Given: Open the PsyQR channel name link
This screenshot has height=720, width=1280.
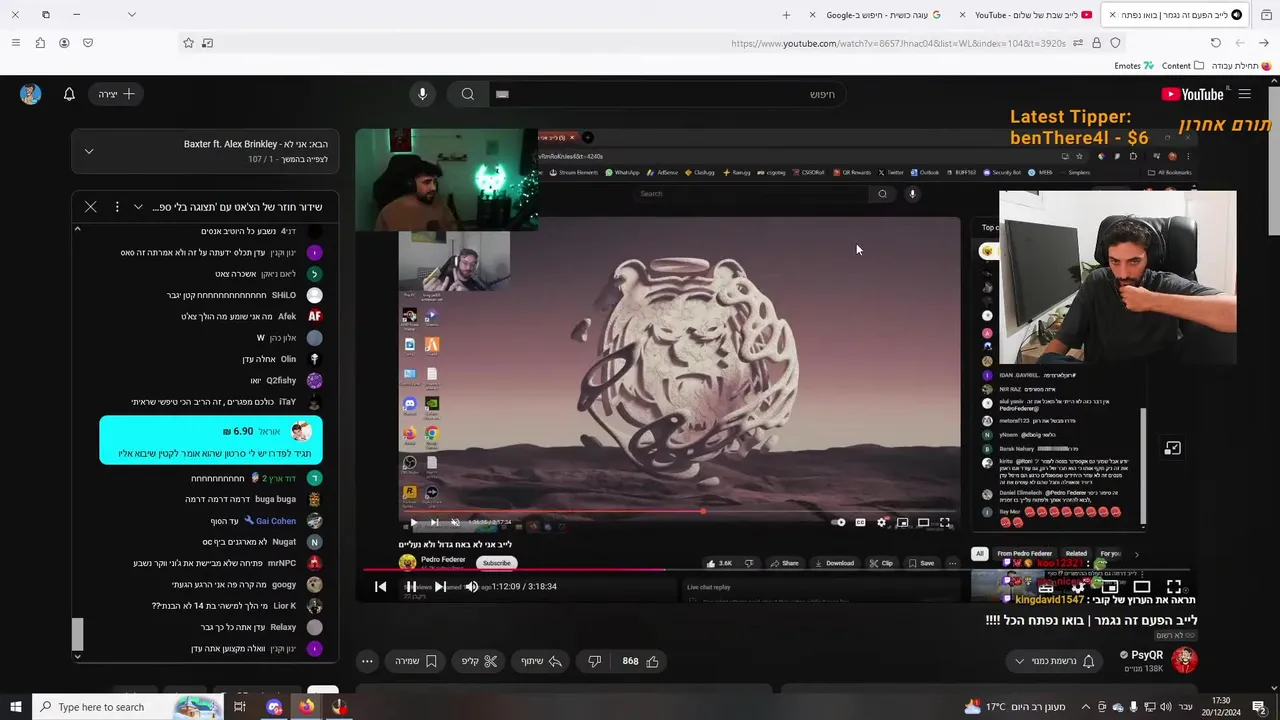Looking at the screenshot, I should (1146, 655).
